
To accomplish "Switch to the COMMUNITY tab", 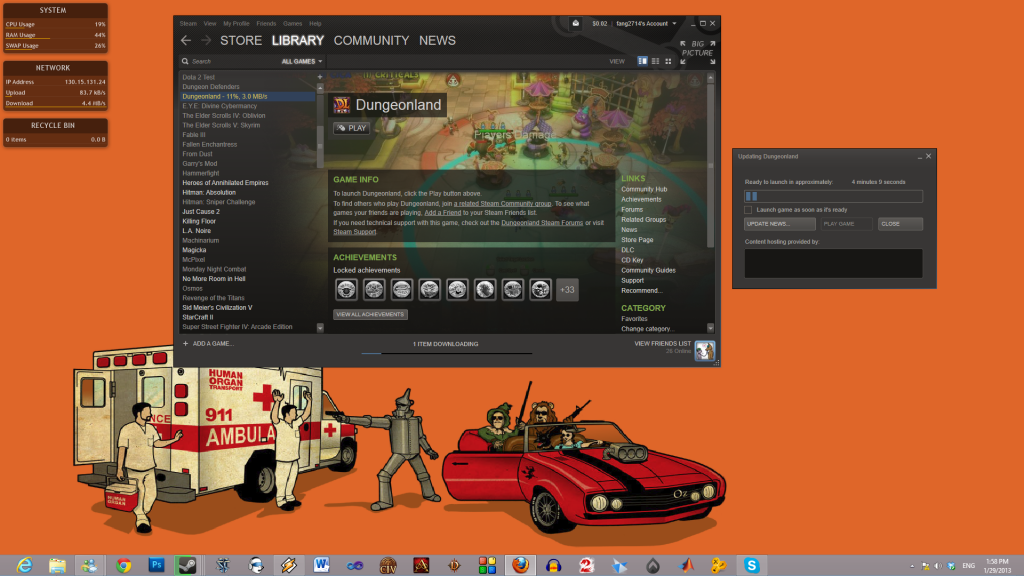I will pos(372,40).
